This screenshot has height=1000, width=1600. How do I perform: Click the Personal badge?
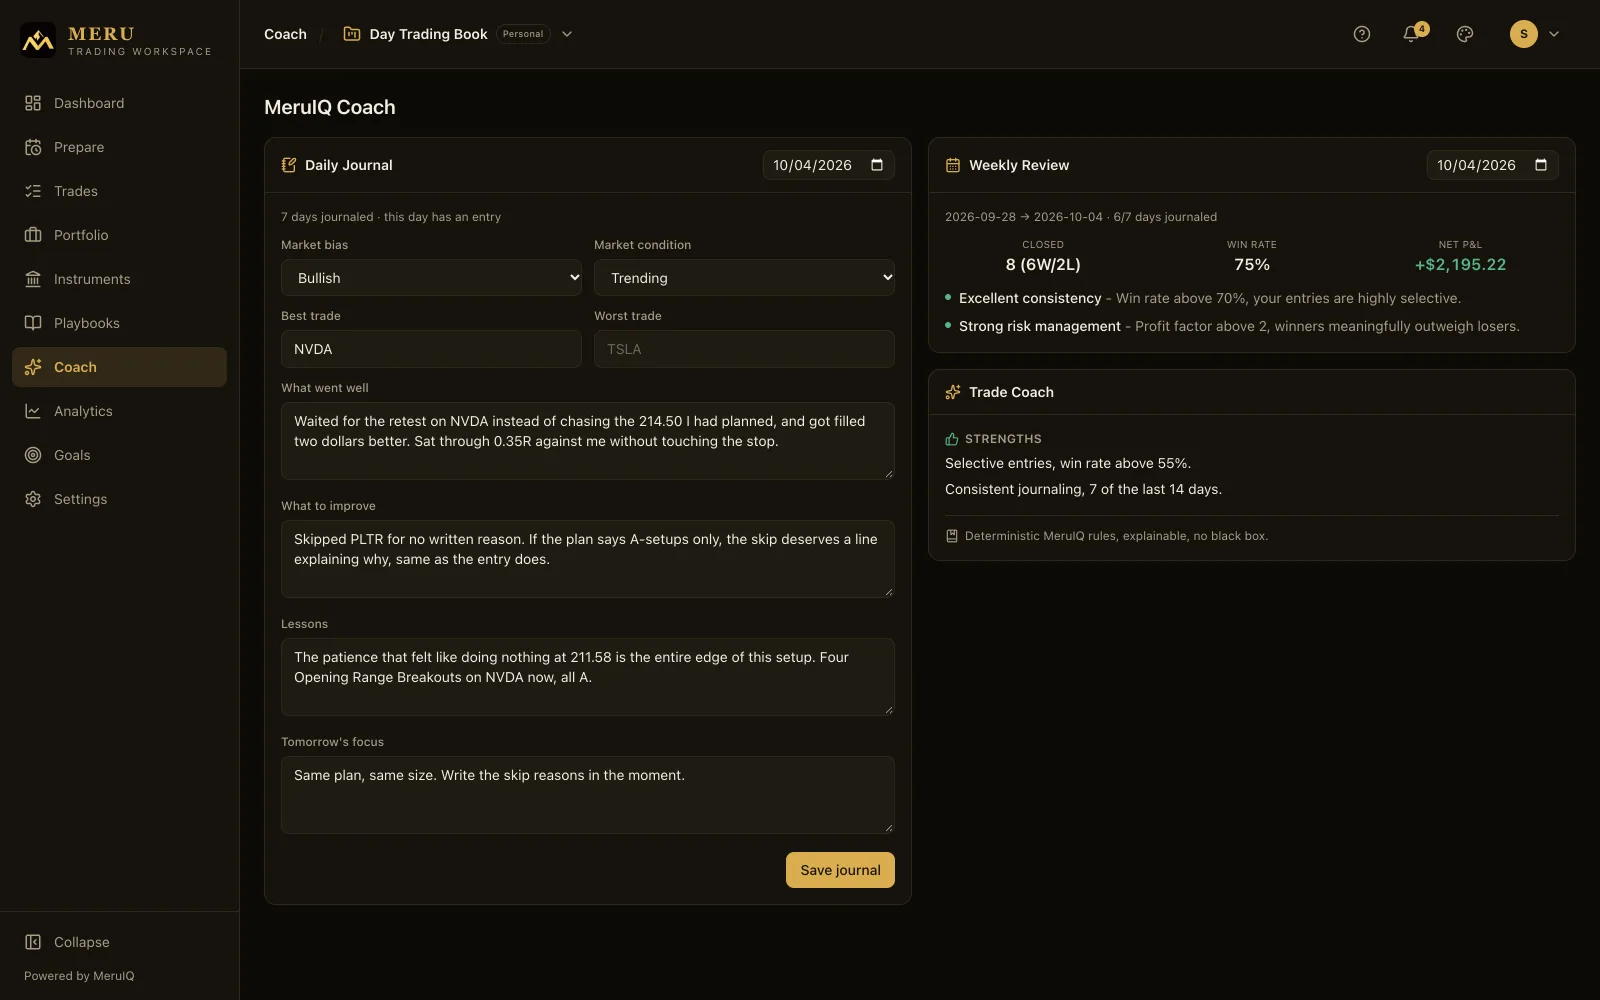click(x=523, y=34)
